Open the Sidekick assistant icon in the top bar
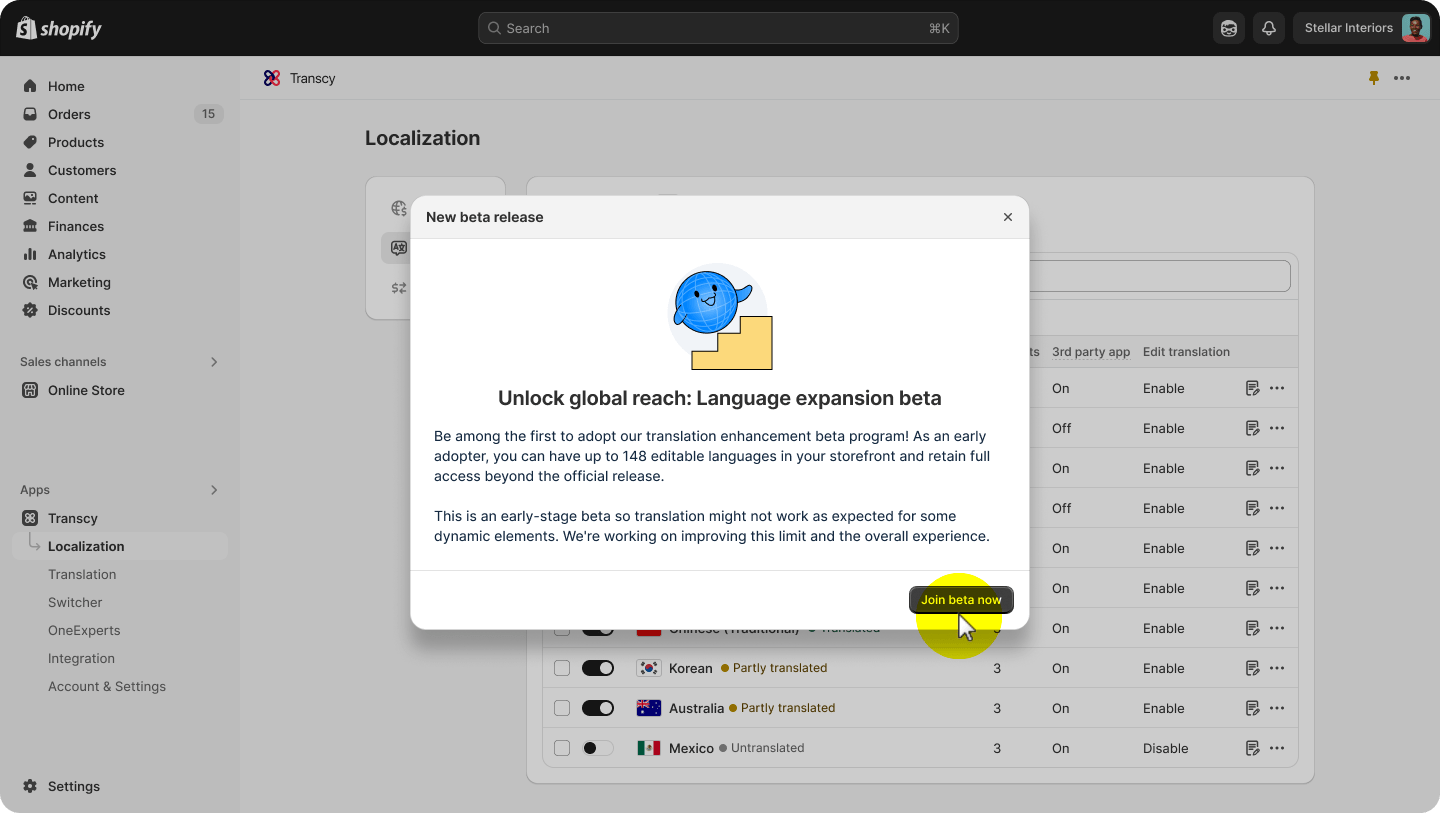 (1229, 28)
